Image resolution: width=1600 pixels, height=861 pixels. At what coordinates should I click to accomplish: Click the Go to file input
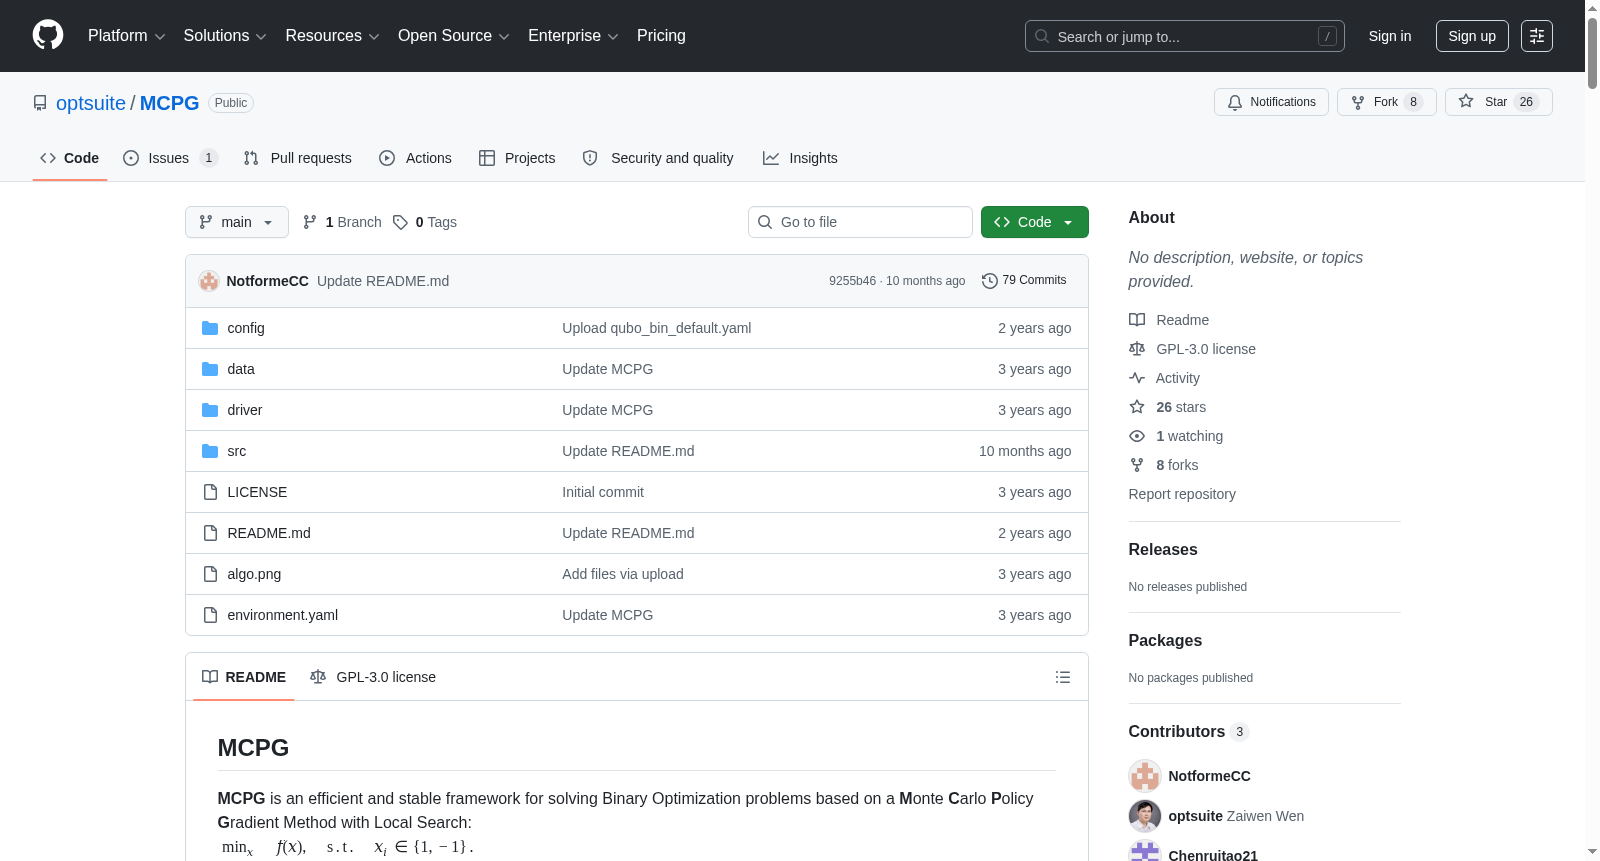click(860, 222)
